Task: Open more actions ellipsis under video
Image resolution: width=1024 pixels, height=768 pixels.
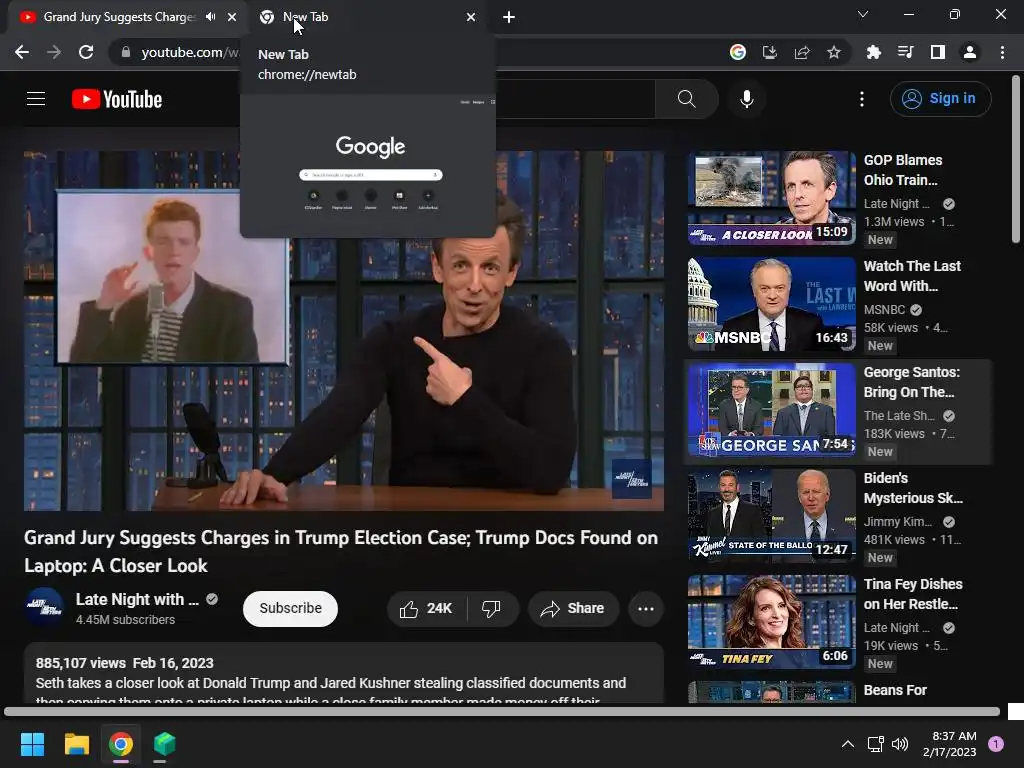Action: click(x=646, y=609)
